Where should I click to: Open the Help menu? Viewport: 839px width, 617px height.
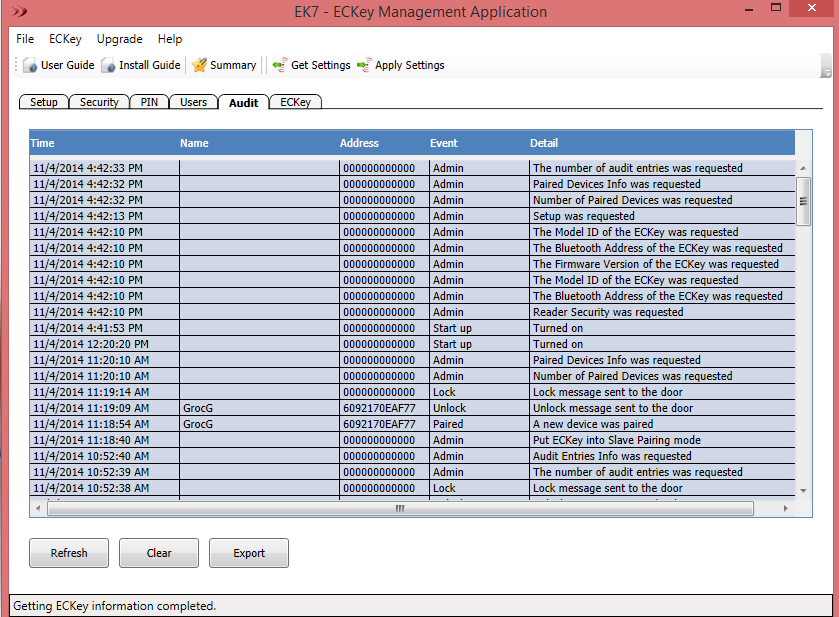coord(170,39)
